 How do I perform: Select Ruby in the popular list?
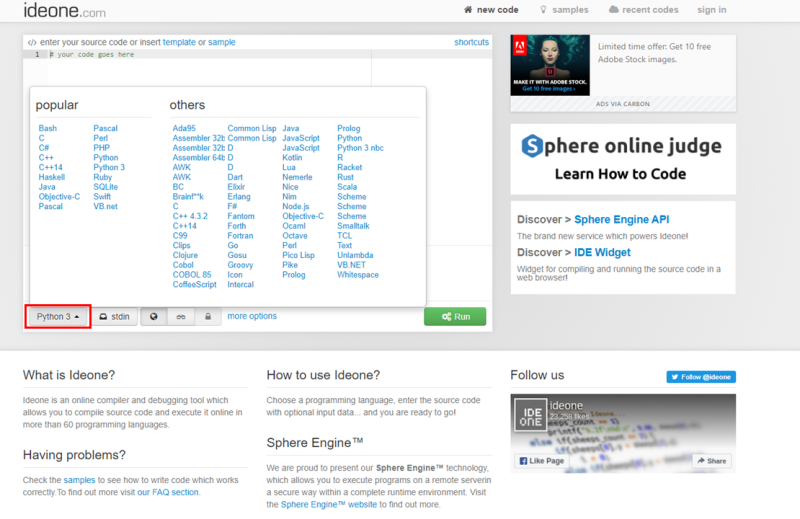tap(103, 177)
